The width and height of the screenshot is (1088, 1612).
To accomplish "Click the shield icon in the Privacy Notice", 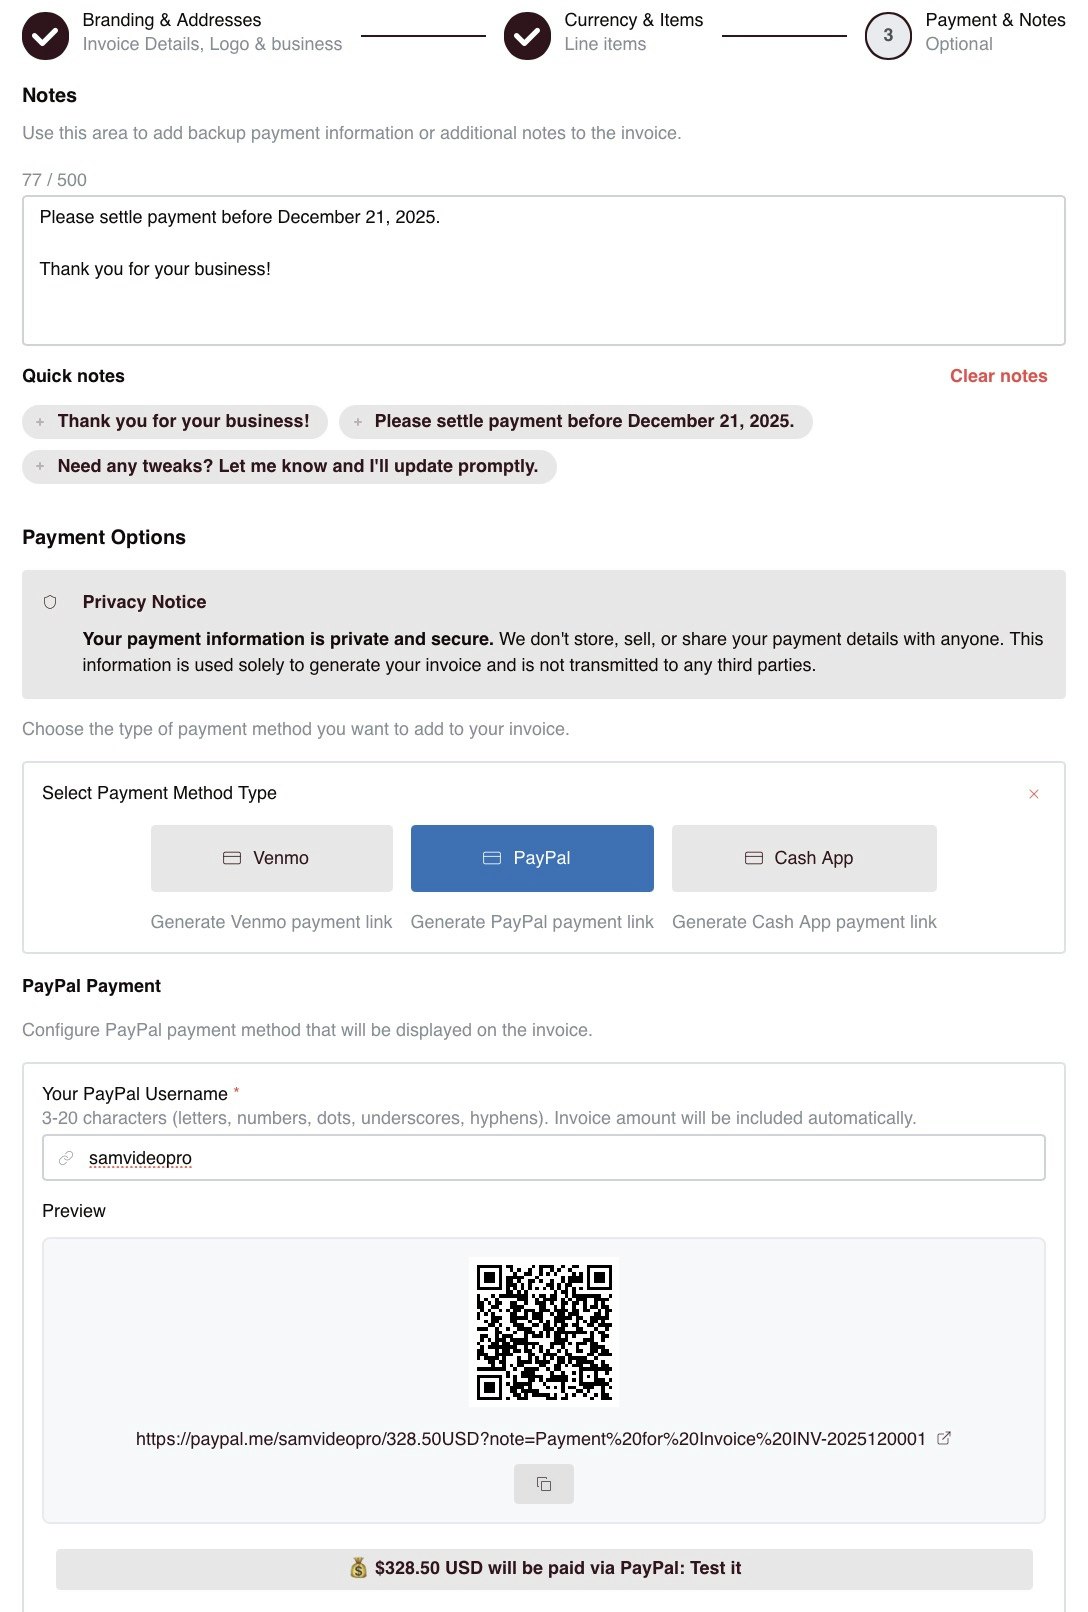I will pyautogui.click(x=49, y=602).
